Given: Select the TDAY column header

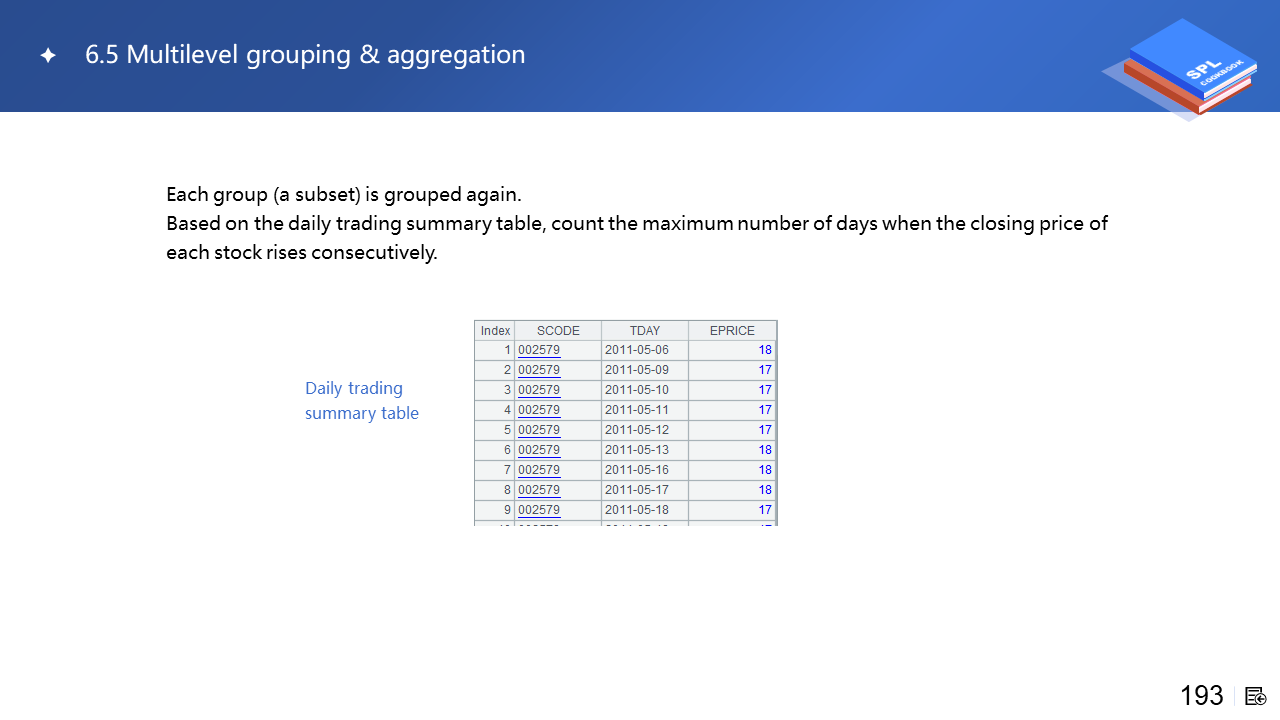Looking at the screenshot, I should click(645, 331).
